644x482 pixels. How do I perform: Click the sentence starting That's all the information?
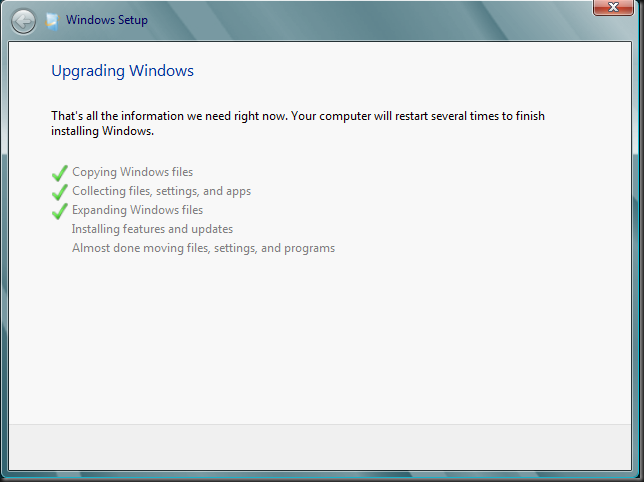pos(169,116)
